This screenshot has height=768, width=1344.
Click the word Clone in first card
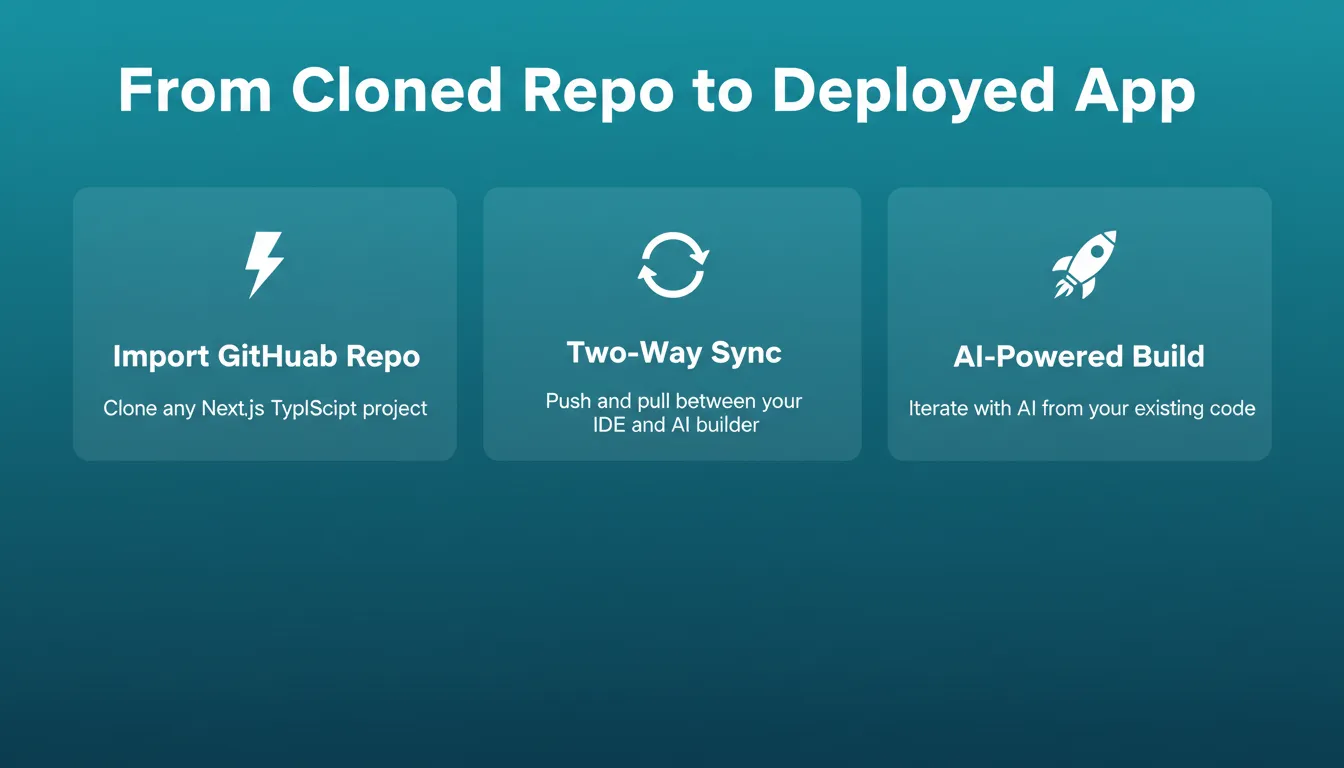(127, 408)
